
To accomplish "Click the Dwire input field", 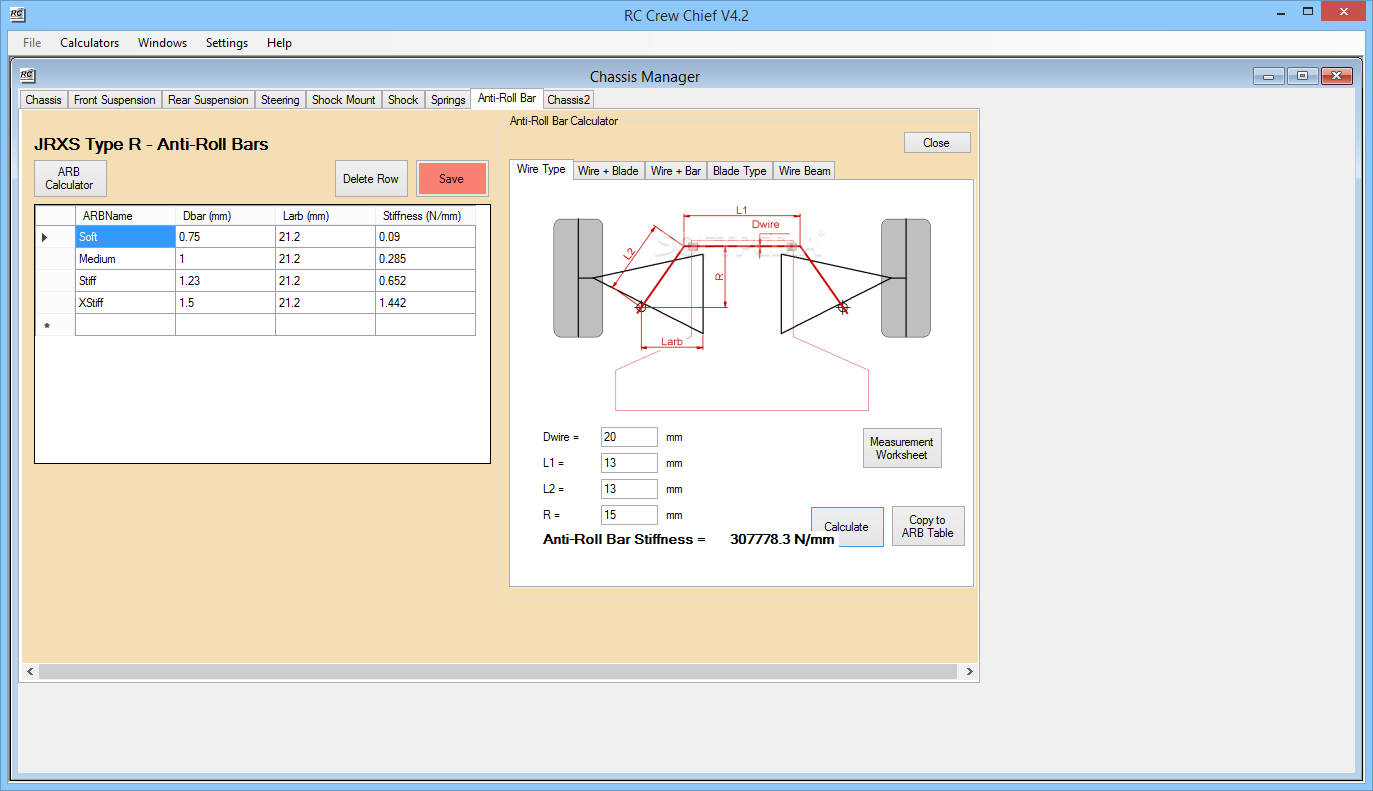I will tap(629, 437).
